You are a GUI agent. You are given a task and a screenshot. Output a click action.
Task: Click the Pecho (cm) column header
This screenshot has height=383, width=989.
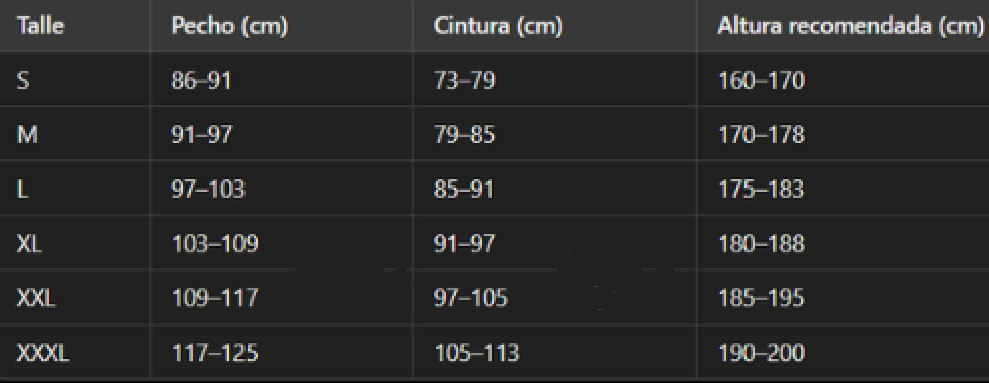click(x=230, y=27)
